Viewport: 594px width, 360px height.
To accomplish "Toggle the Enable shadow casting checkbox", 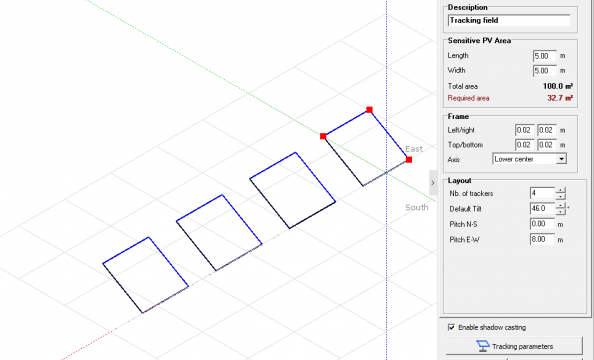I will pyautogui.click(x=451, y=327).
